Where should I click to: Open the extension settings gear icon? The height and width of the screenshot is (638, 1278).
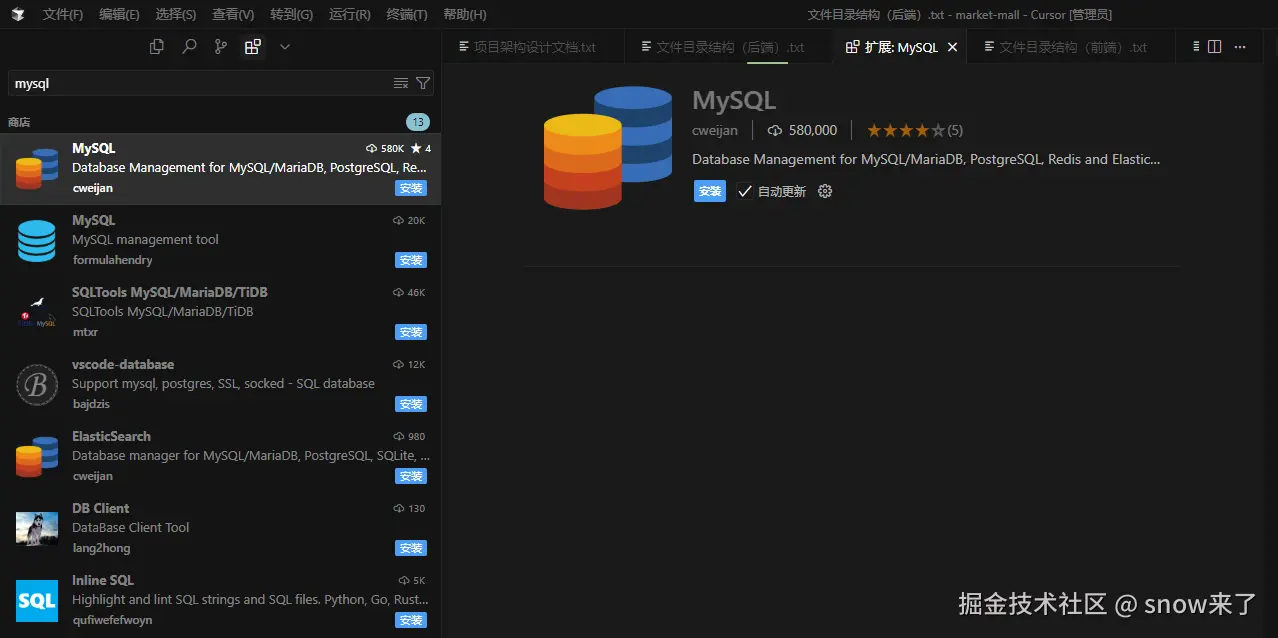tap(825, 191)
